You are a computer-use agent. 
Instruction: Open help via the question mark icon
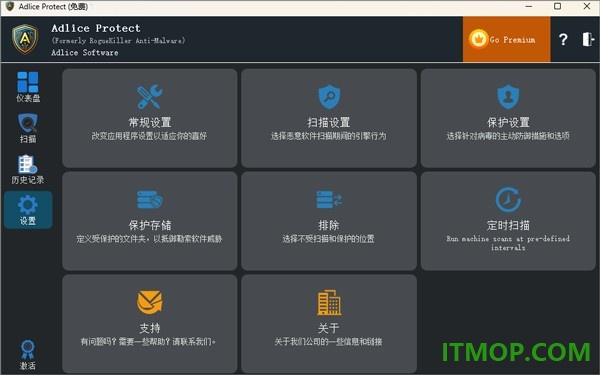(x=563, y=39)
